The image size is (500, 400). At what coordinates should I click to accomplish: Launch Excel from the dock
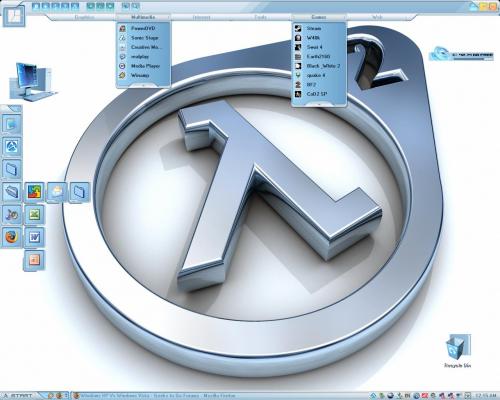point(34,214)
